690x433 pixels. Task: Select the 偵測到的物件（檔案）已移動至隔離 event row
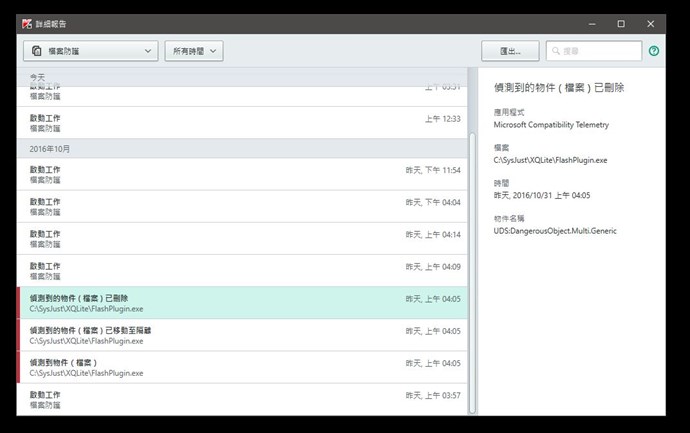tap(240, 335)
